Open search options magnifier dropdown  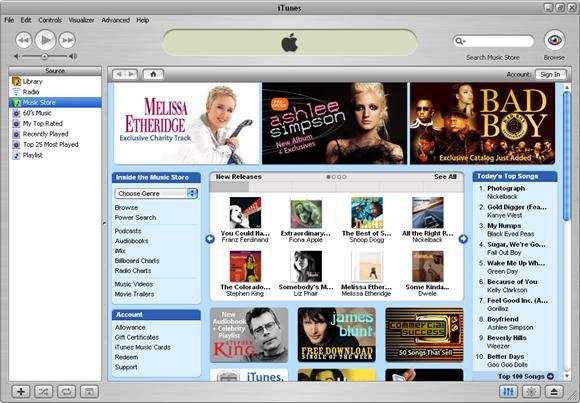[460, 41]
